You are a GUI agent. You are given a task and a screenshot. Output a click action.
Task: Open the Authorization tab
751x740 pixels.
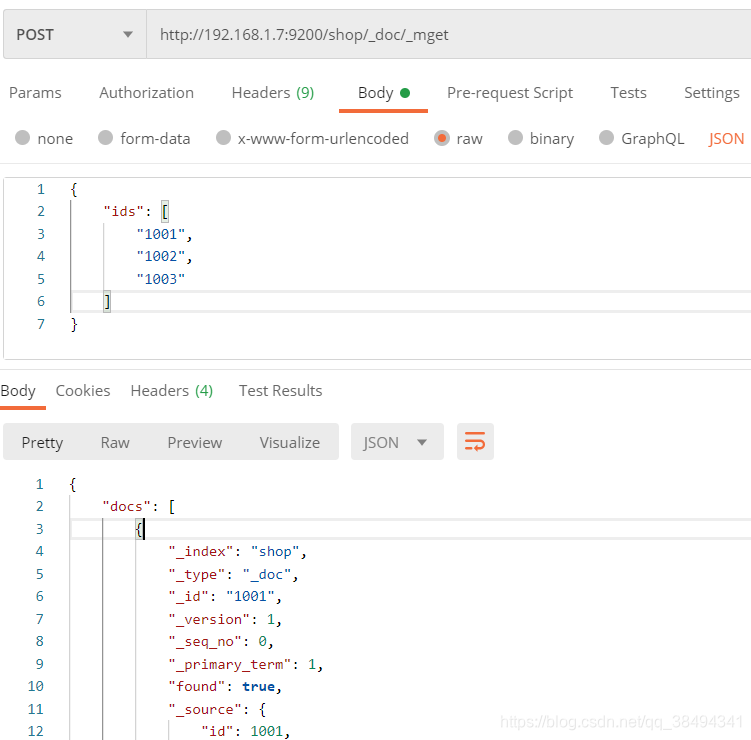tap(146, 93)
